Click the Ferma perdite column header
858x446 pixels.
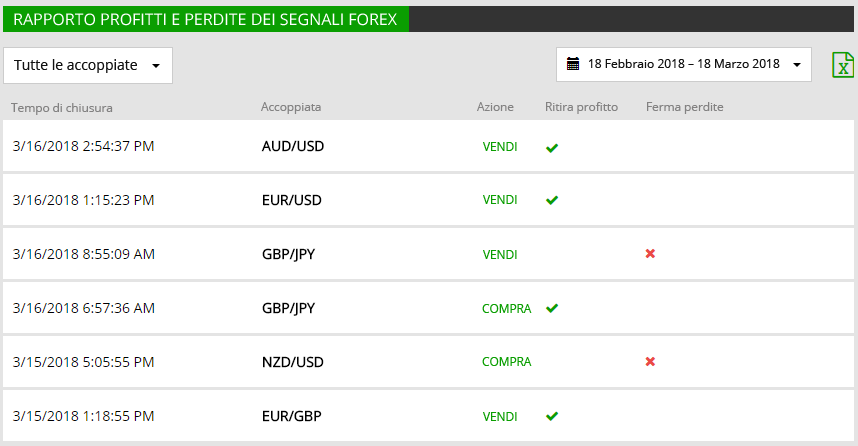coord(685,107)
